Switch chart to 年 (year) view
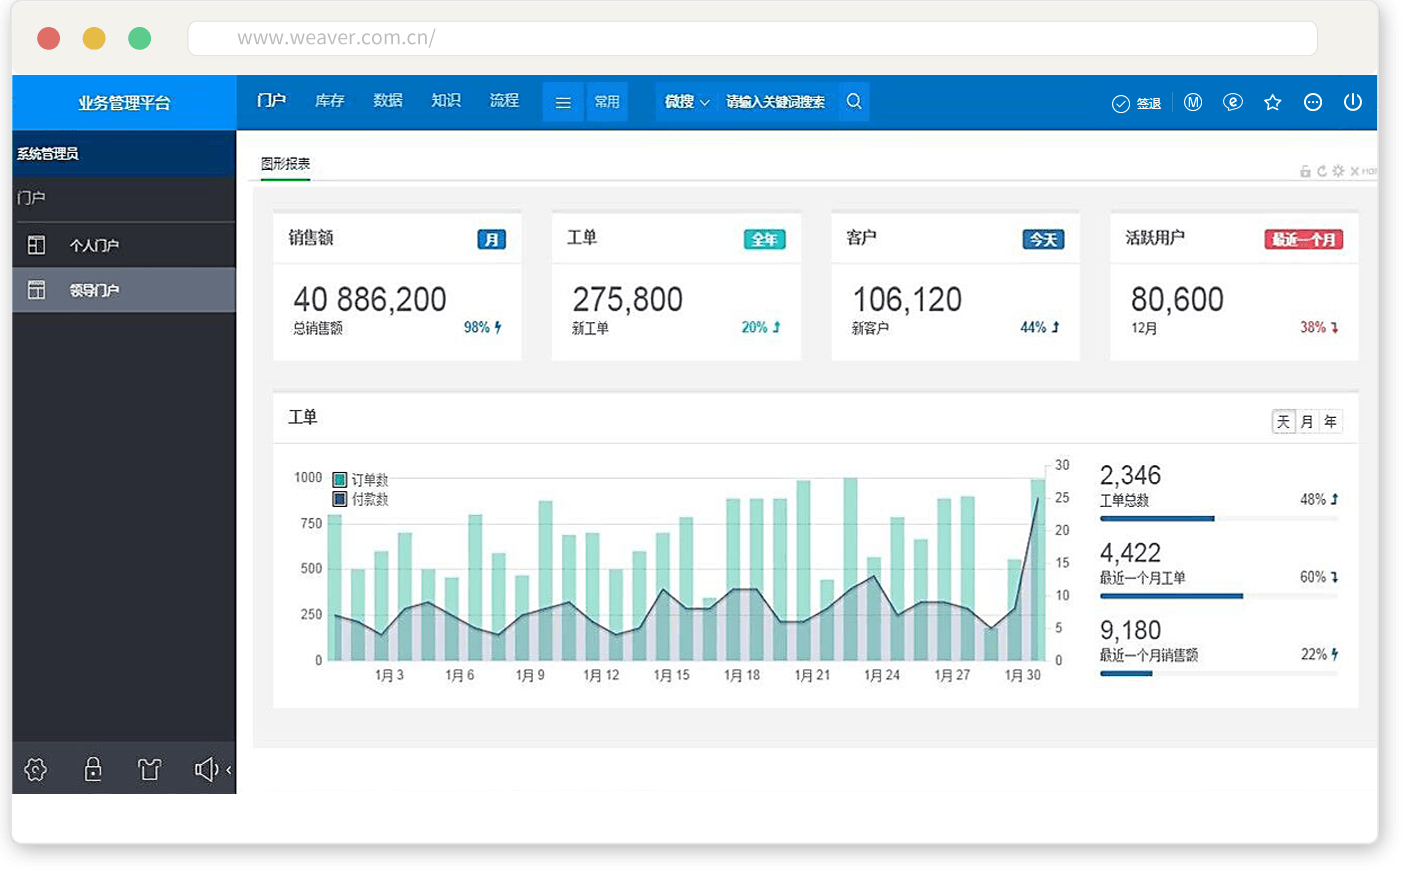This screenshot has height=875, width=1425. click(1330, 422)
